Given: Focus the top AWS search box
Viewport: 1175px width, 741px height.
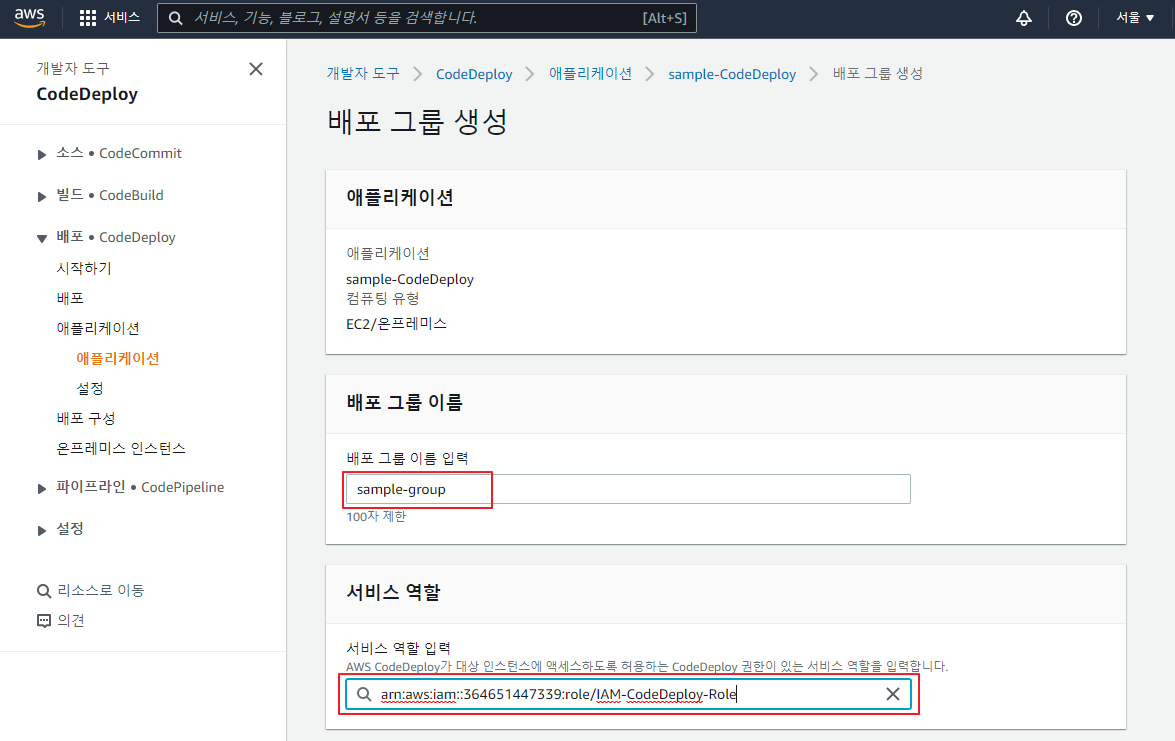Looking at the screenshot, I should (426, 18).
